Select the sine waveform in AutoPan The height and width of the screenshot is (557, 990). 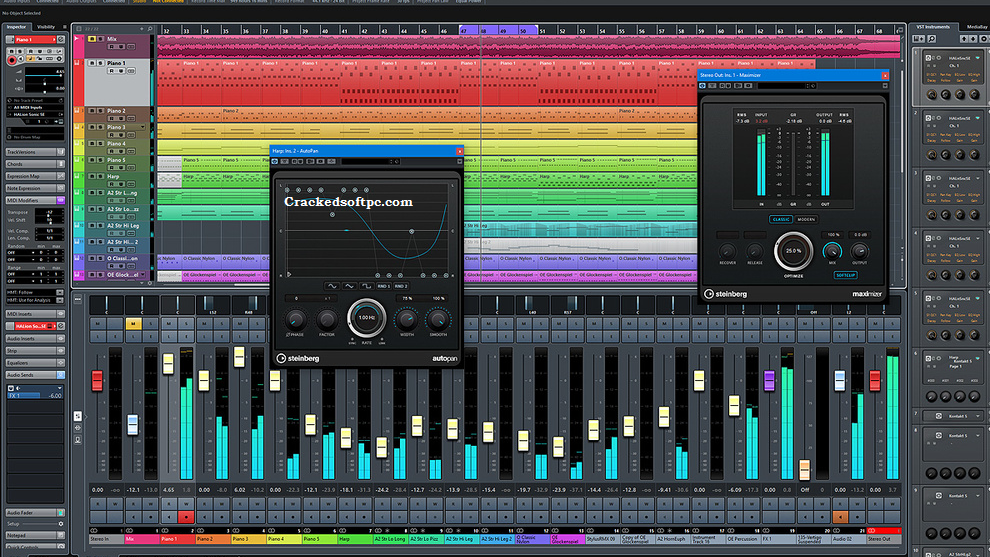pyautogui.click(x=332, y=286)
